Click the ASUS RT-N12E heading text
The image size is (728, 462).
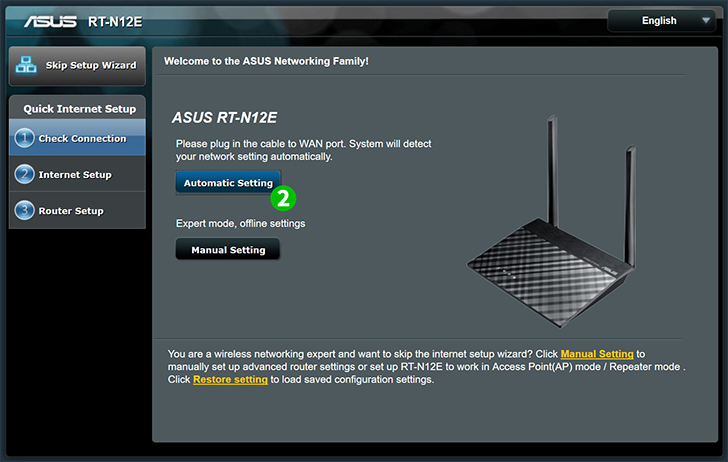pos(224,117)
